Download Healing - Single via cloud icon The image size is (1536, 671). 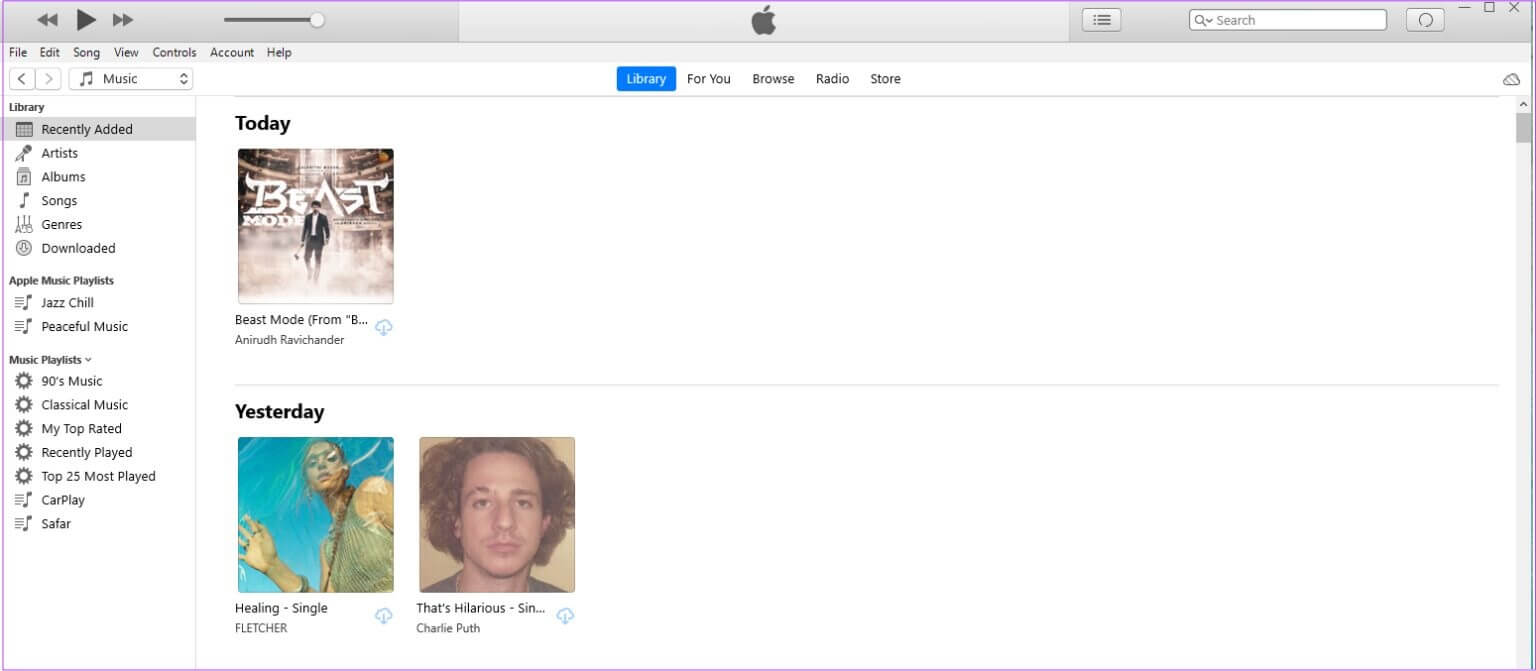point(384,616)
